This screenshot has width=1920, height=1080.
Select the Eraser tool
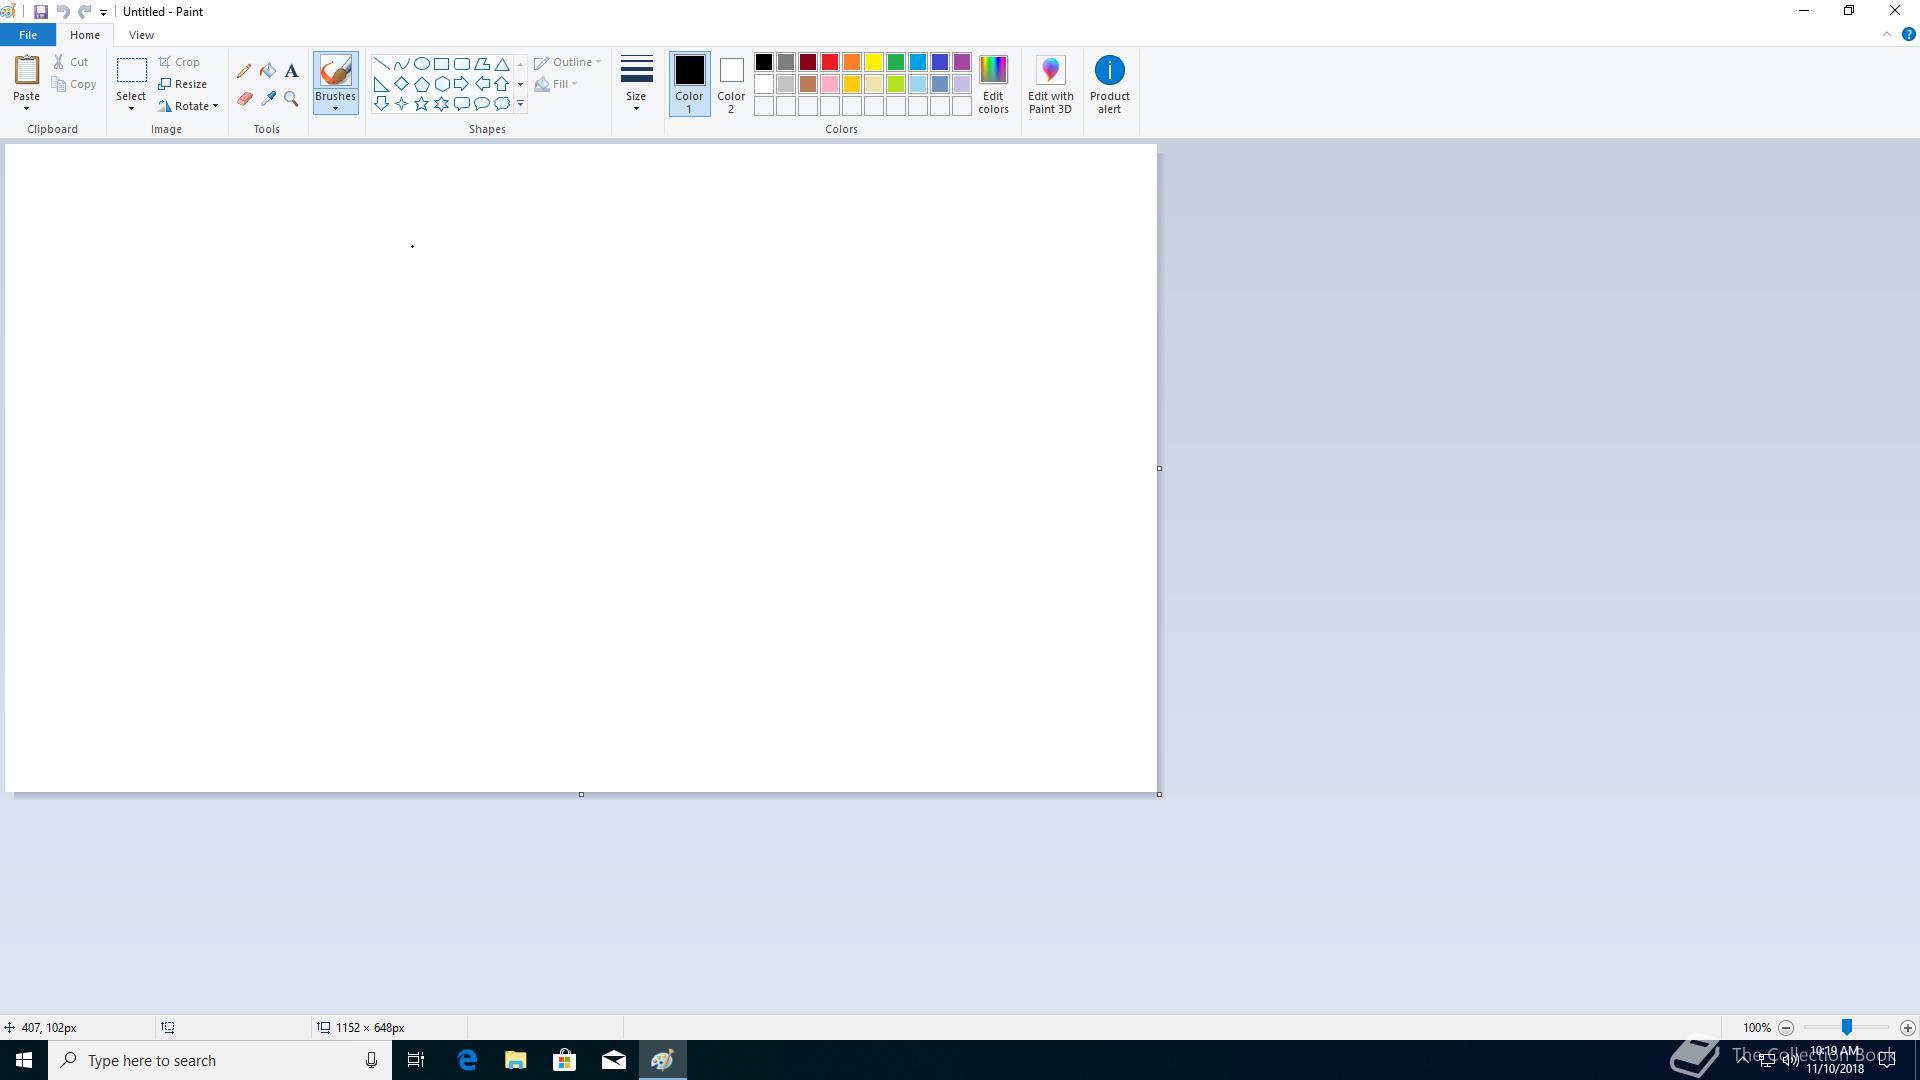click(x=244, y=99)
